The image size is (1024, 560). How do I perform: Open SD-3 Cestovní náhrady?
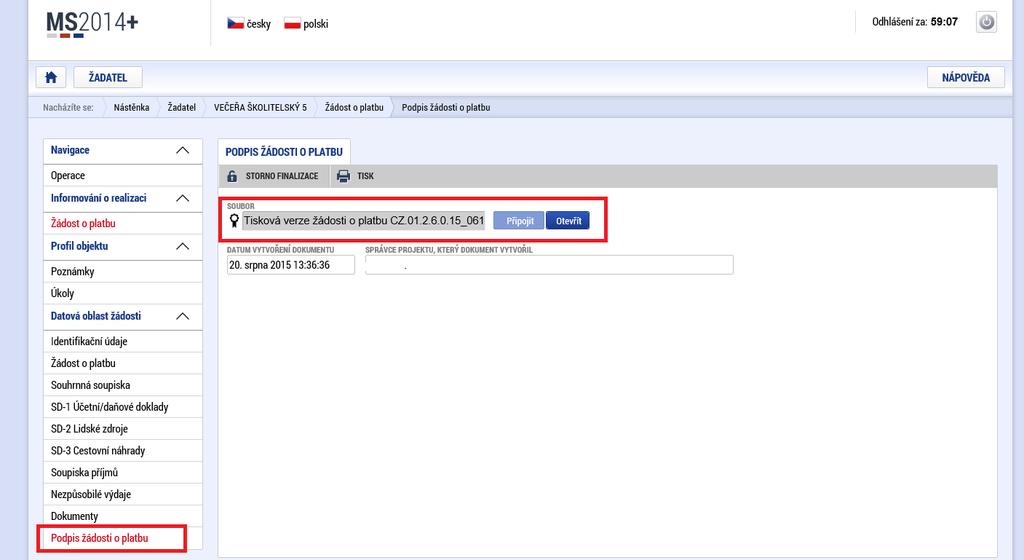(123, 450)
